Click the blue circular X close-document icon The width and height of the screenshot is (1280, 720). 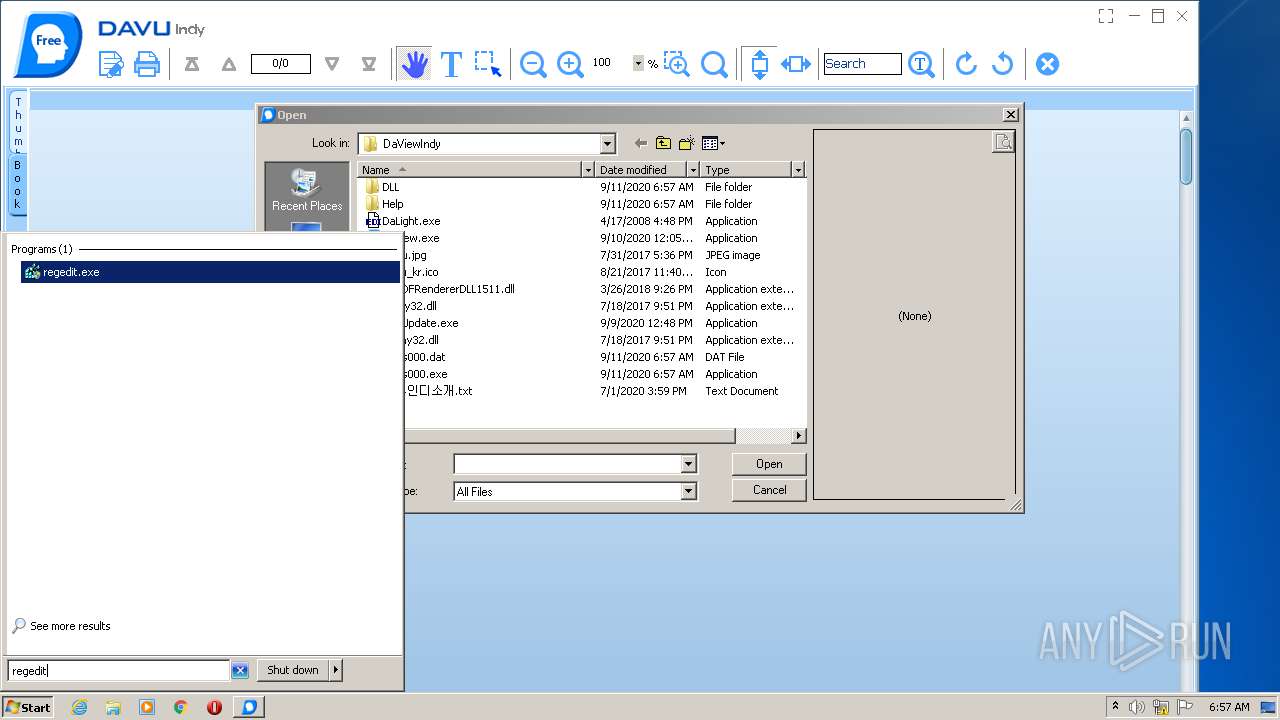point(1047,64)
